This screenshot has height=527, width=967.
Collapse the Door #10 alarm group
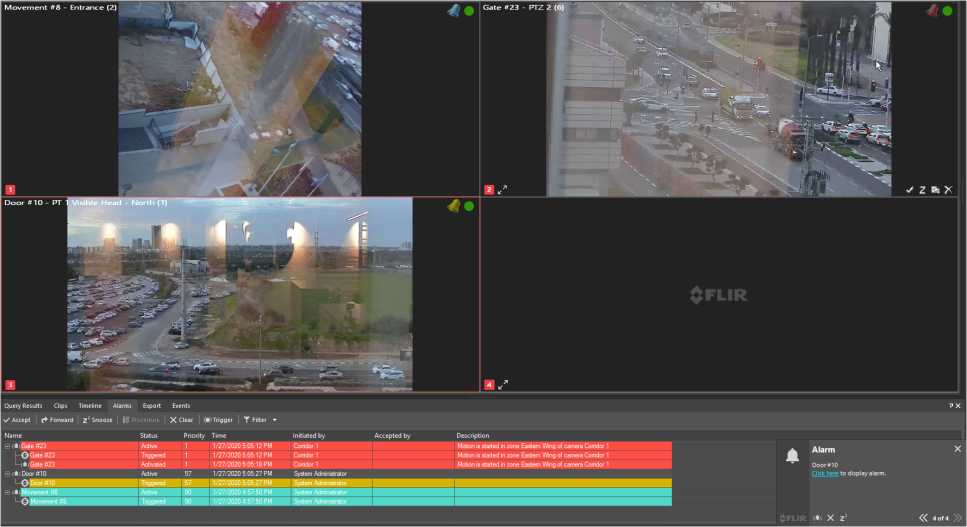(7, 473)
